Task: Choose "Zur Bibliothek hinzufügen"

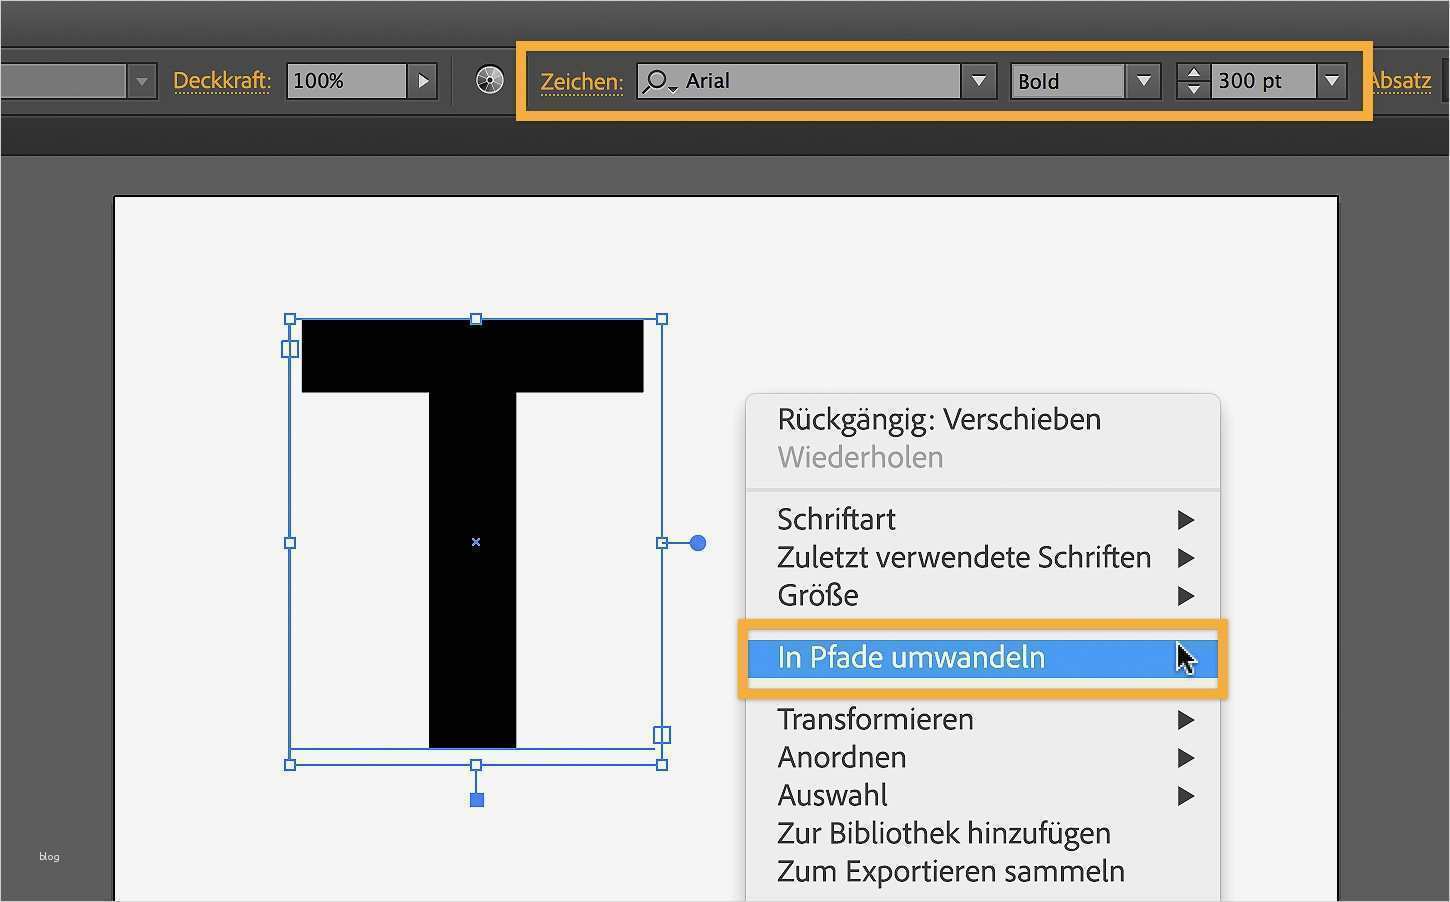Action: point(943,833)
